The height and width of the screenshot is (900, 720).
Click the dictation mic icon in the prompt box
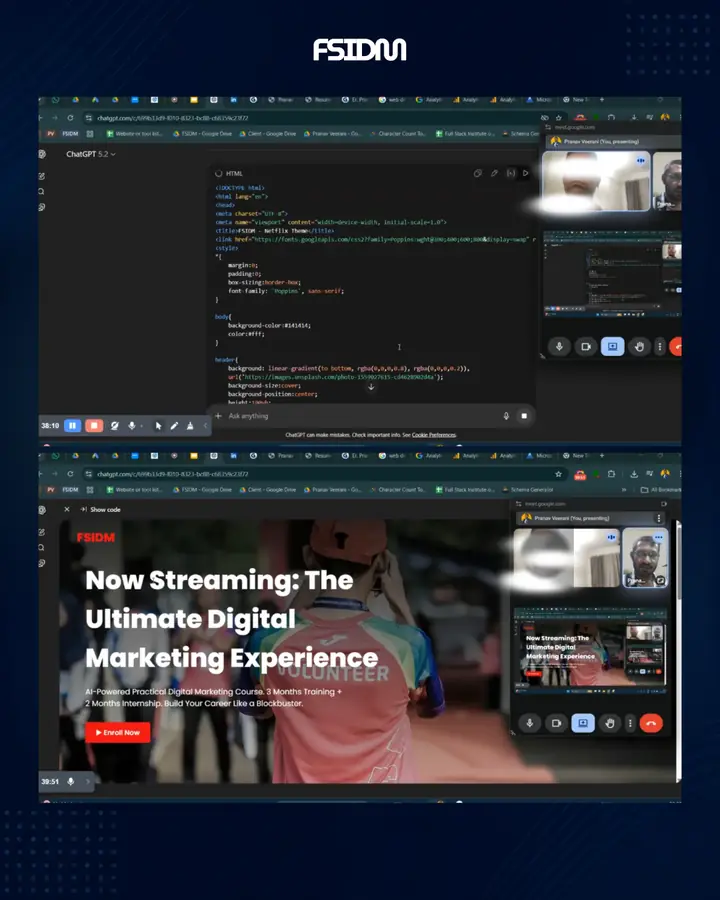pos(506,416)
